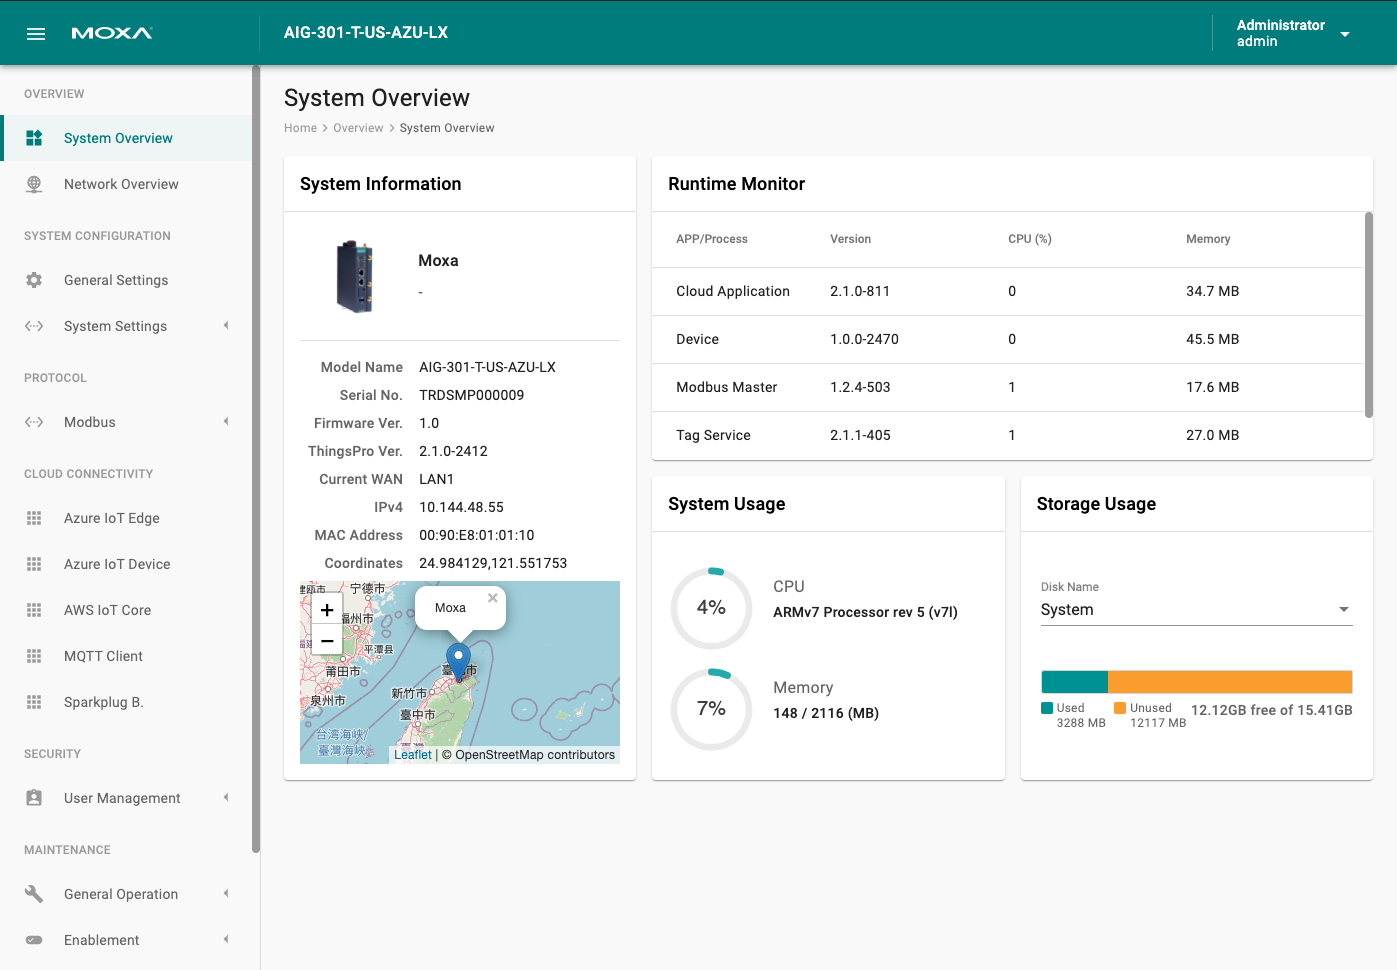Open the OpenStreetMap contributors link

pyautogui.click(x=535, y=755)
